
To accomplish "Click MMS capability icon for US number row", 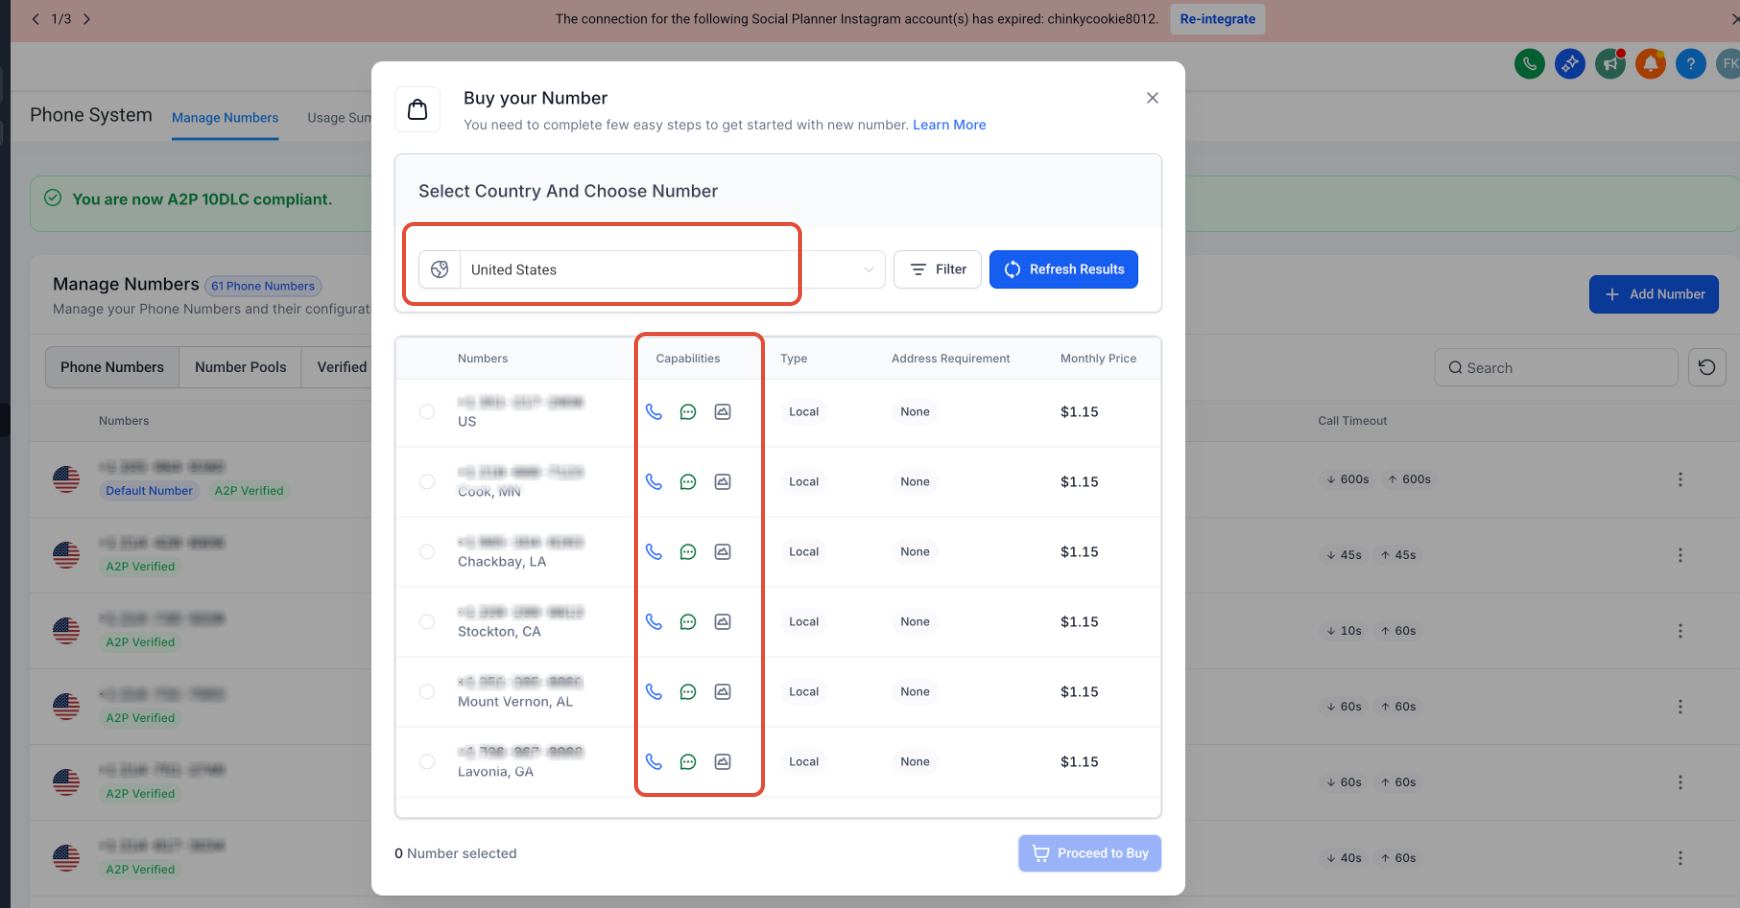I will [x=723, y=411].
